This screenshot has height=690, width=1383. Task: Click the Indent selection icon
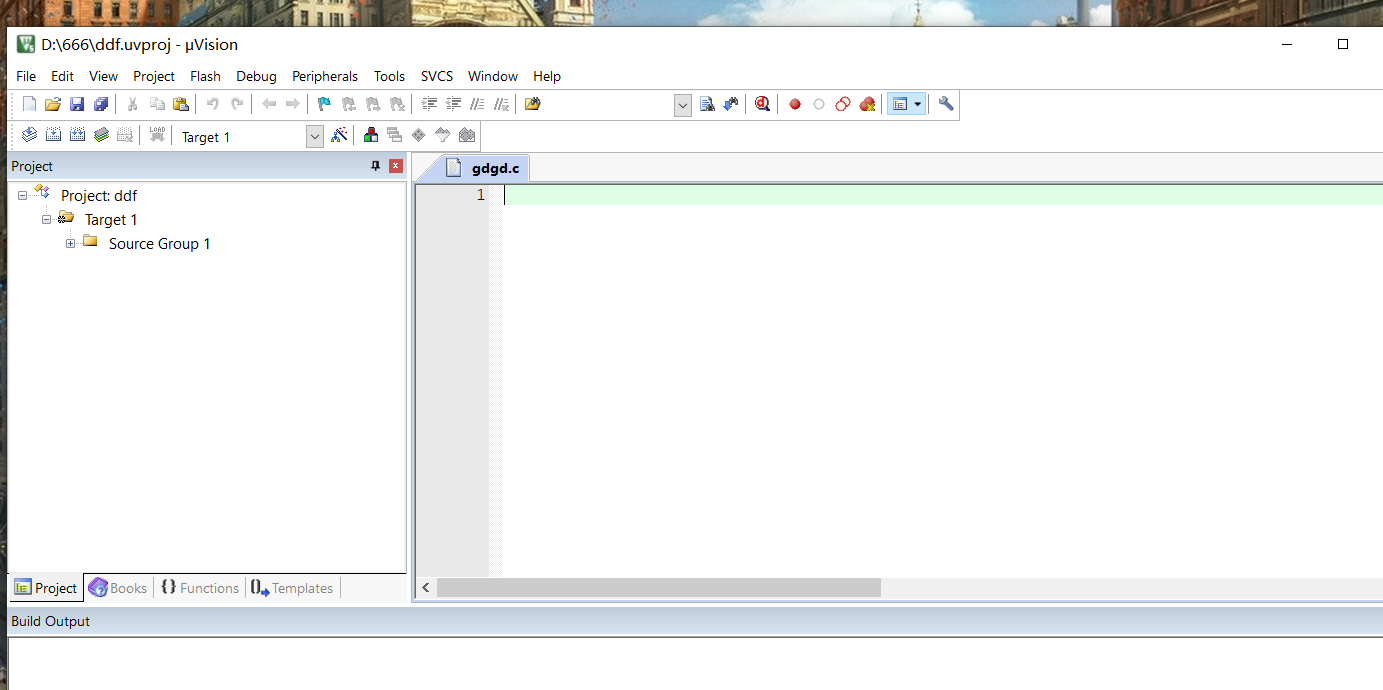click(429, 104)
